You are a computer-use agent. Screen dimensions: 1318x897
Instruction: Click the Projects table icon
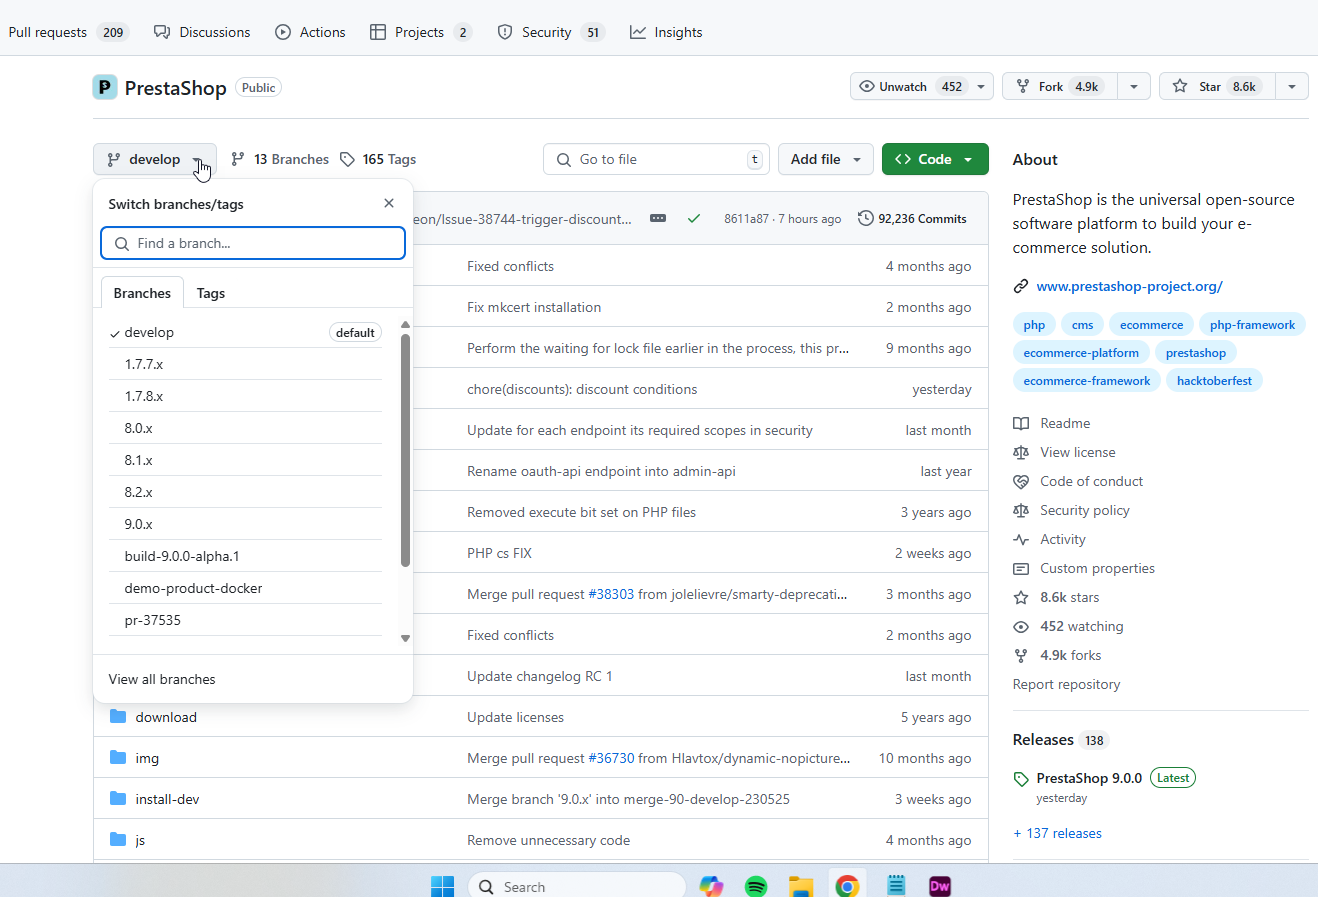click(x=378, y=32)
